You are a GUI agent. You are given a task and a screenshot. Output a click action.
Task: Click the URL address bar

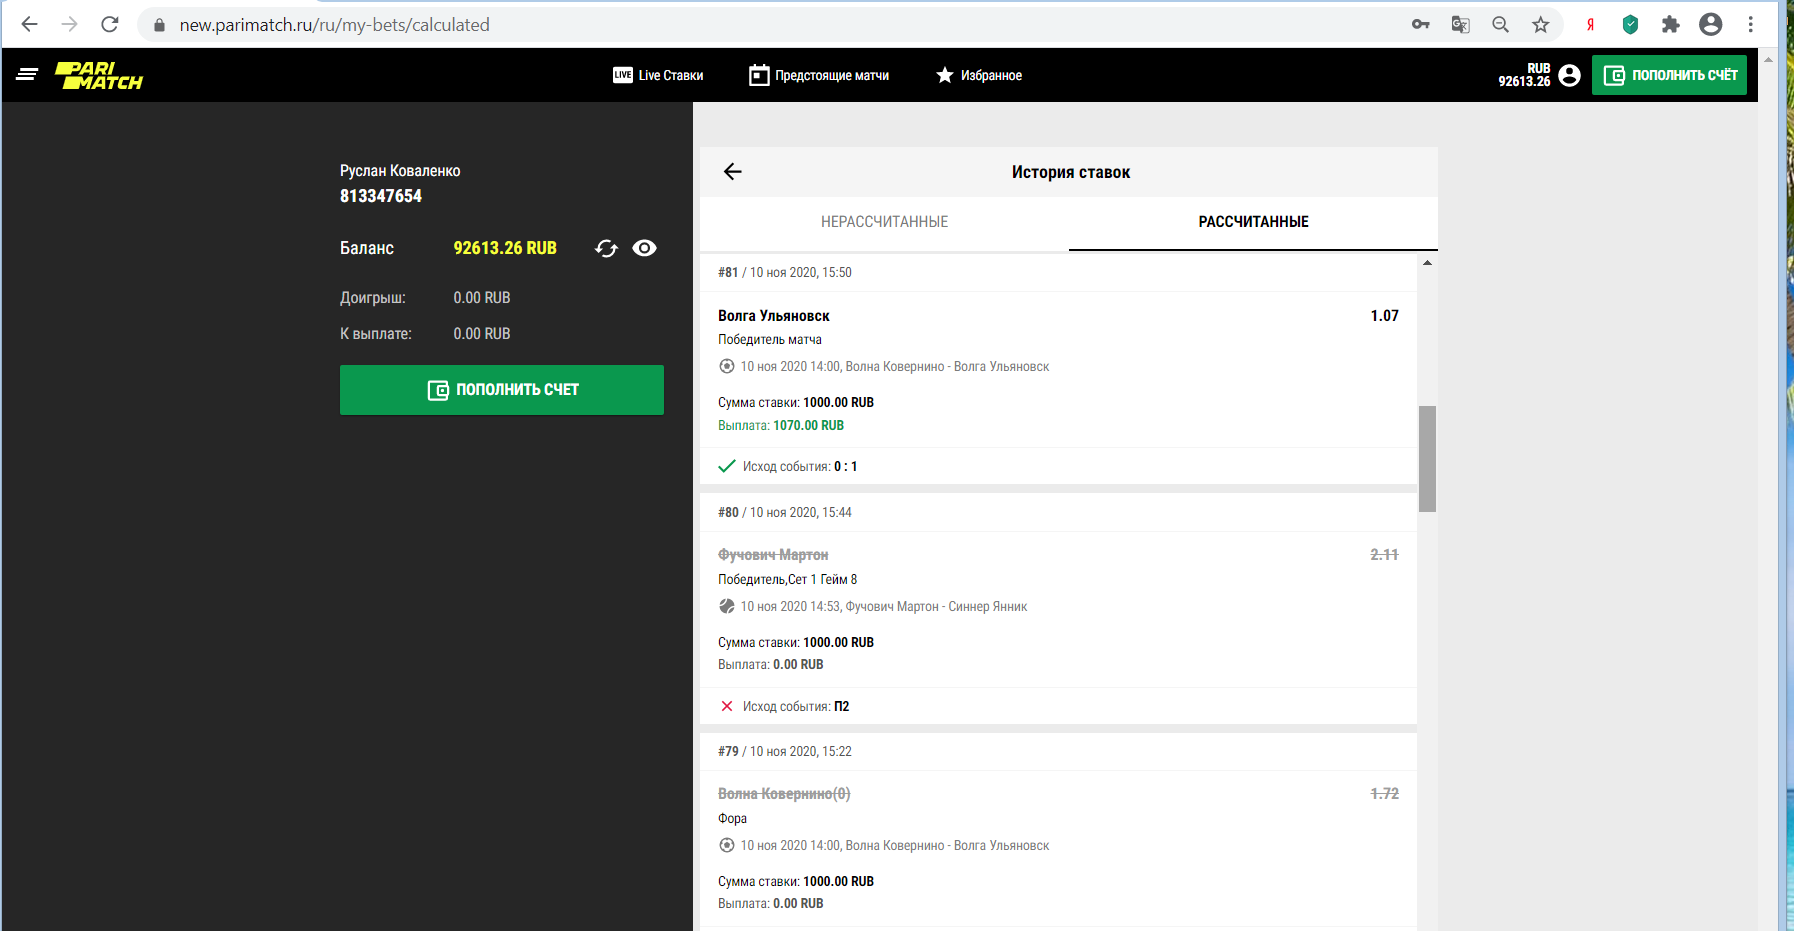[x=700, y=25]
